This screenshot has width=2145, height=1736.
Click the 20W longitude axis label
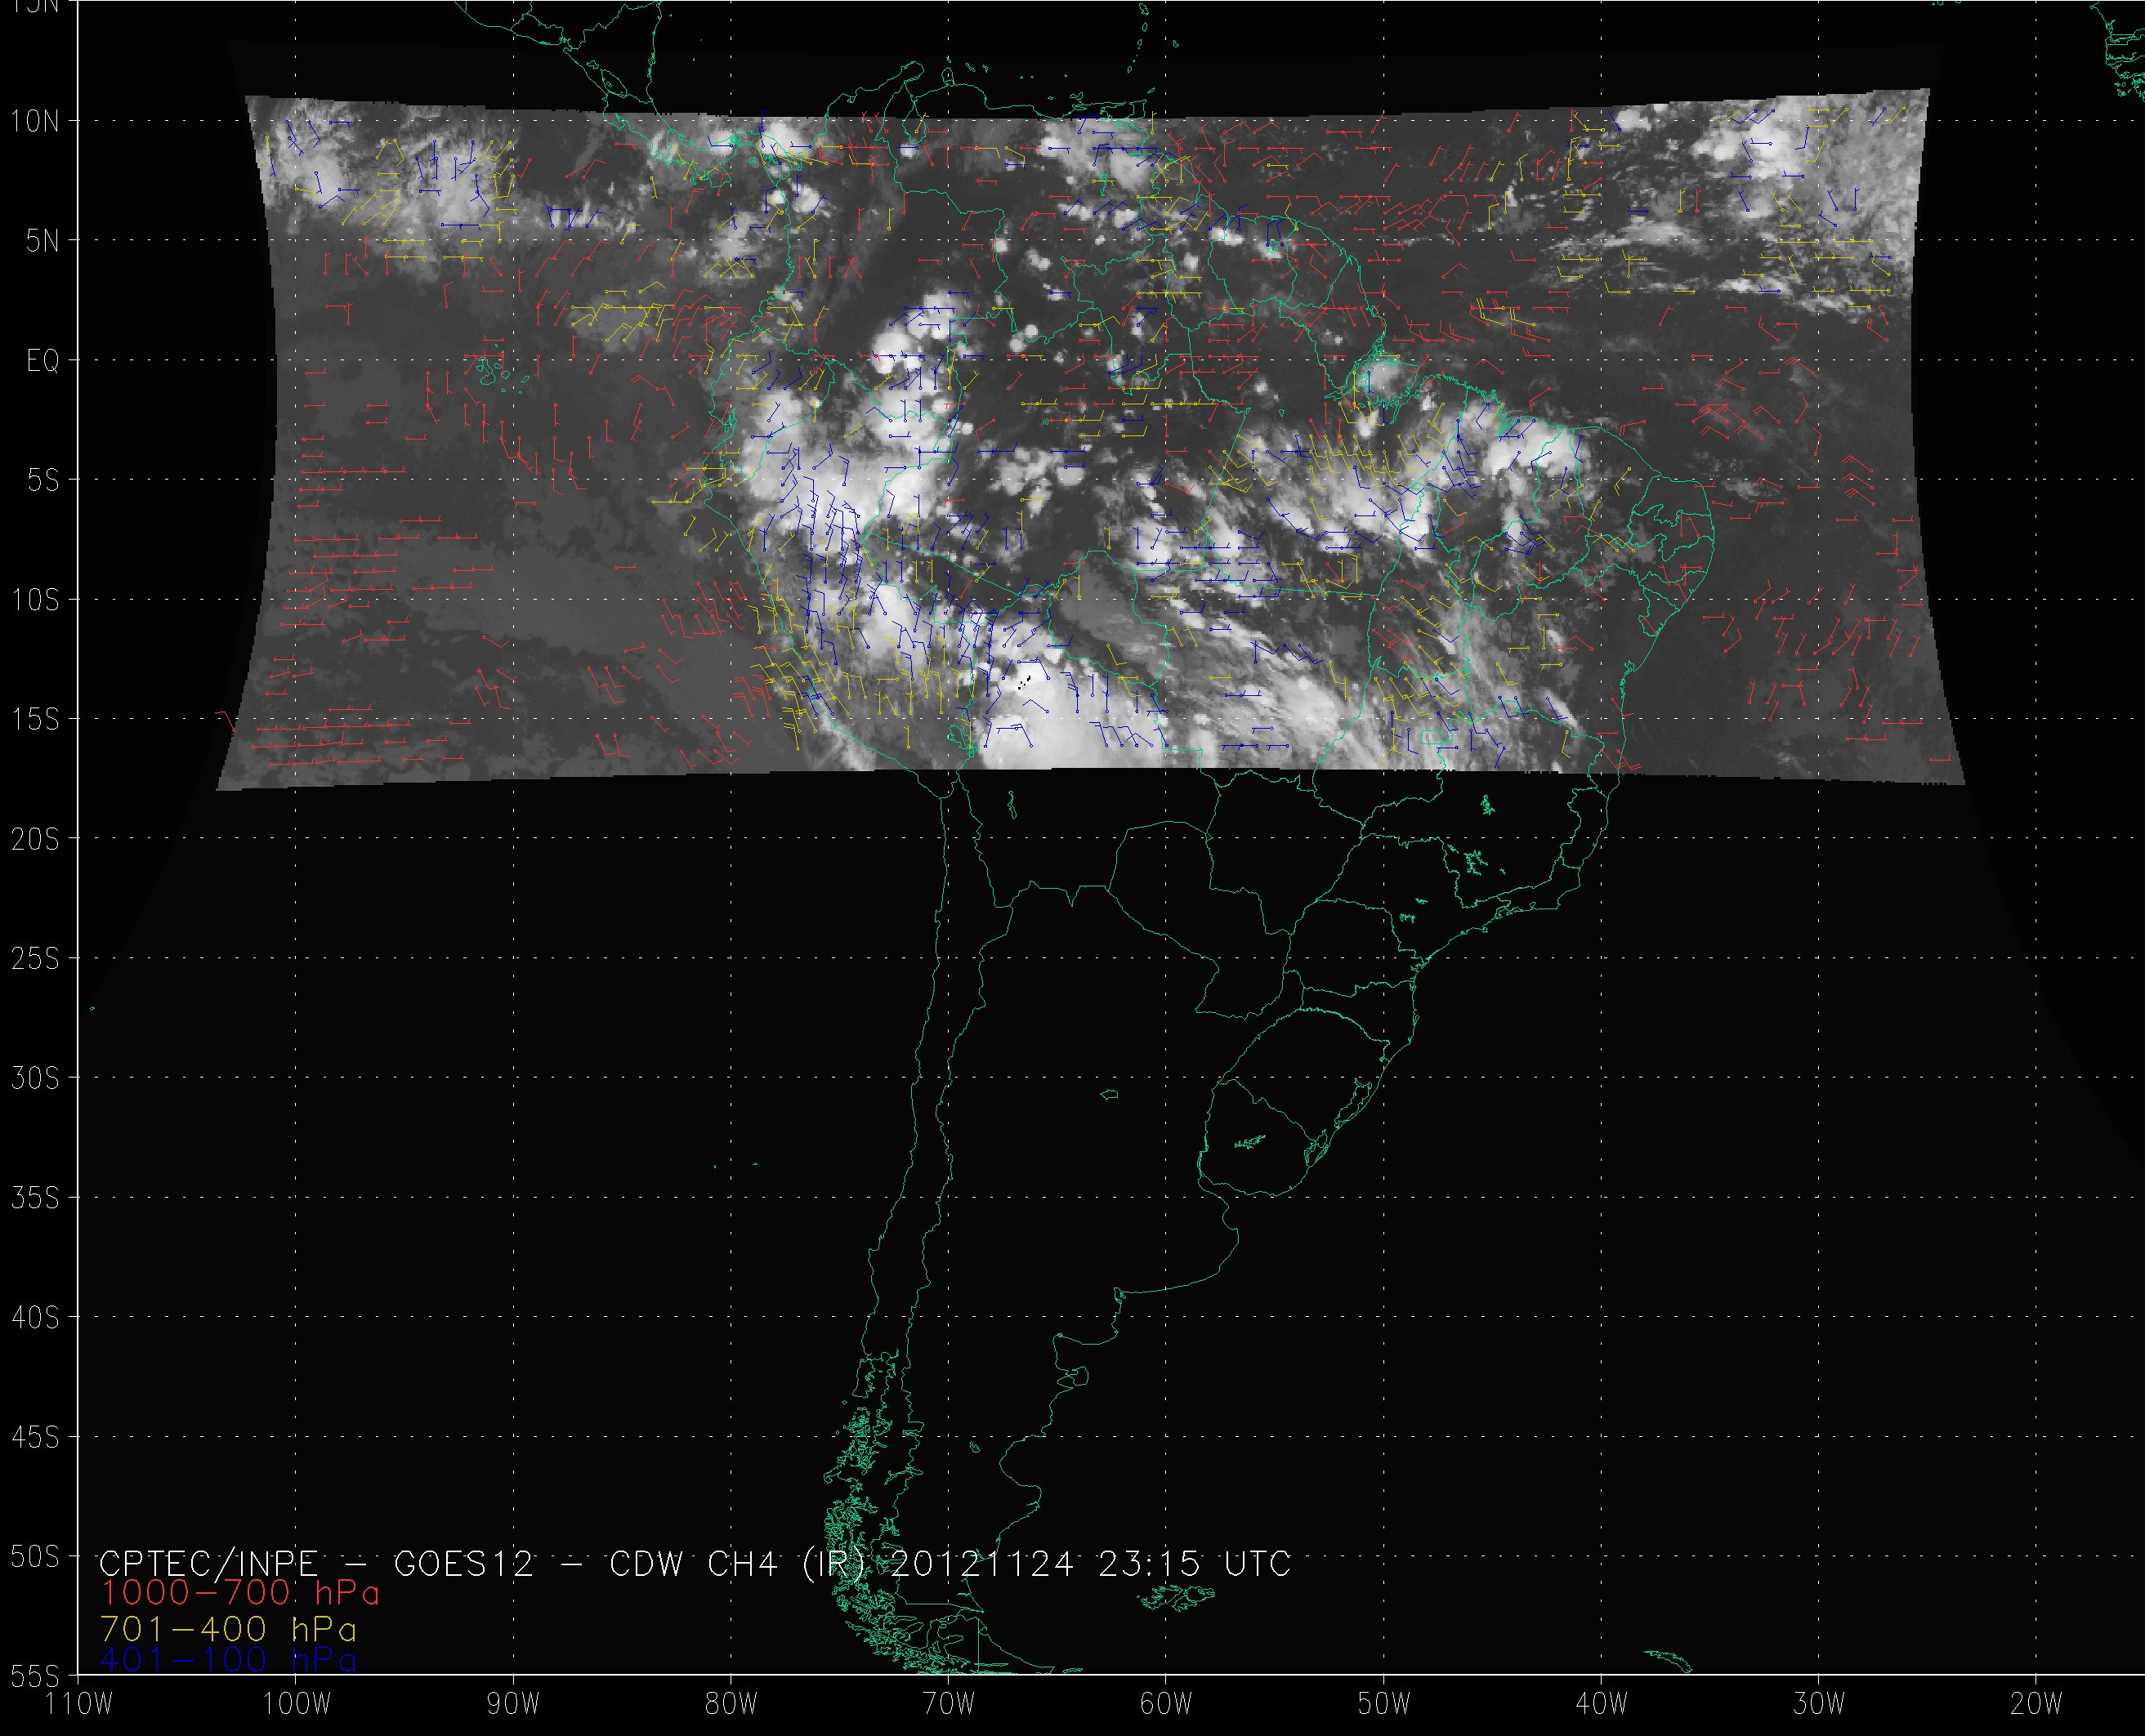2036,1703
